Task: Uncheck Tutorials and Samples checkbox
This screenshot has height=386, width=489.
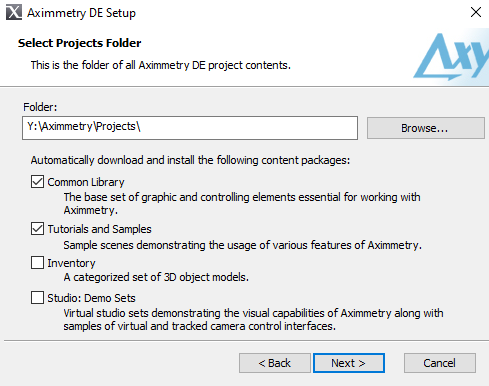Action: [37, 229]
